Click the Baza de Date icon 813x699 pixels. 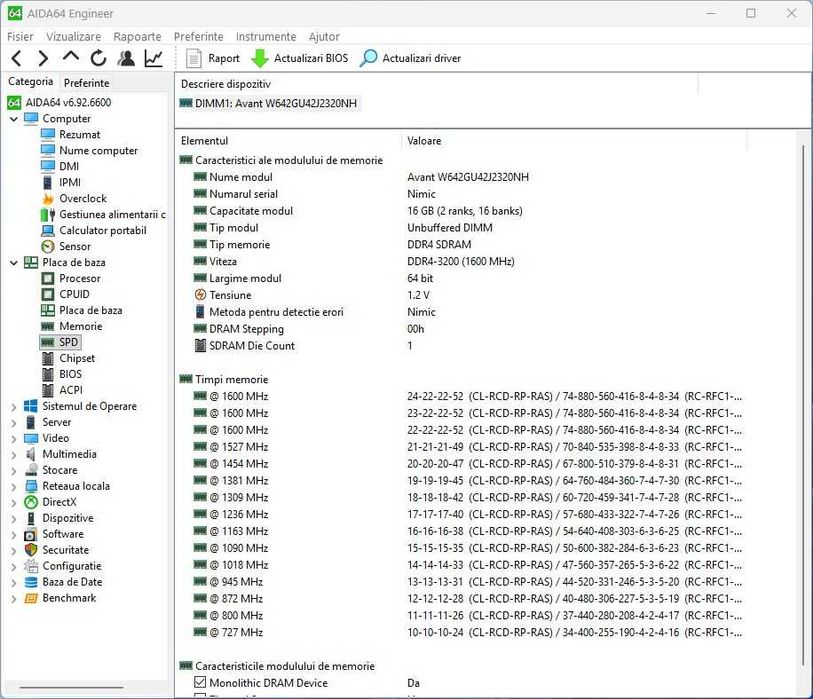coord(31,582)
